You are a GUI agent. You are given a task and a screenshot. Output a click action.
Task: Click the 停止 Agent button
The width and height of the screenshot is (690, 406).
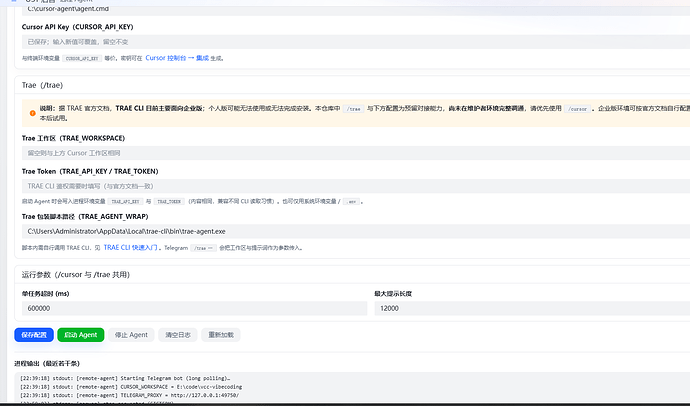(131, 335)
